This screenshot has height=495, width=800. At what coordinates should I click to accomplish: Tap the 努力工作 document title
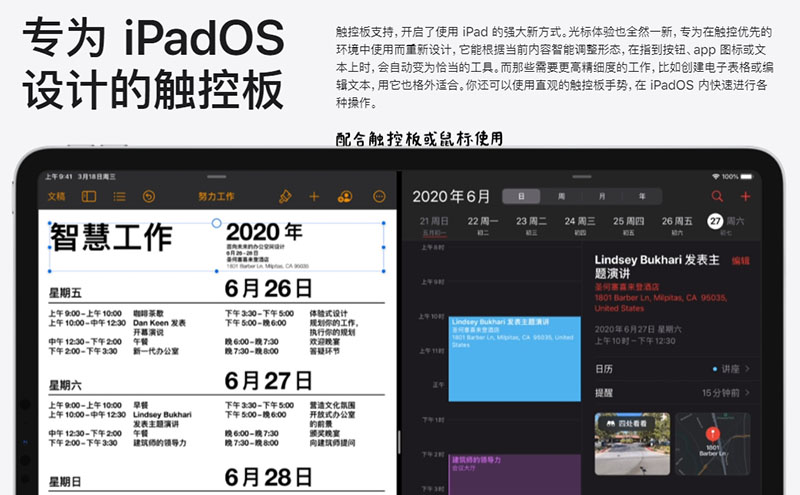[x=216, y=196]
